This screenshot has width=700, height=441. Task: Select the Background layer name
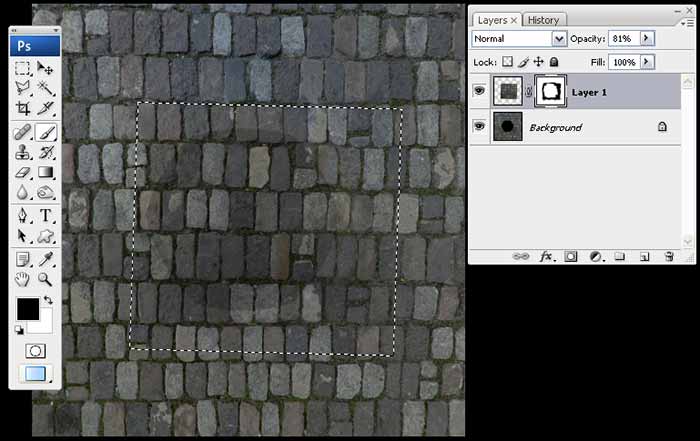(555, 128)
